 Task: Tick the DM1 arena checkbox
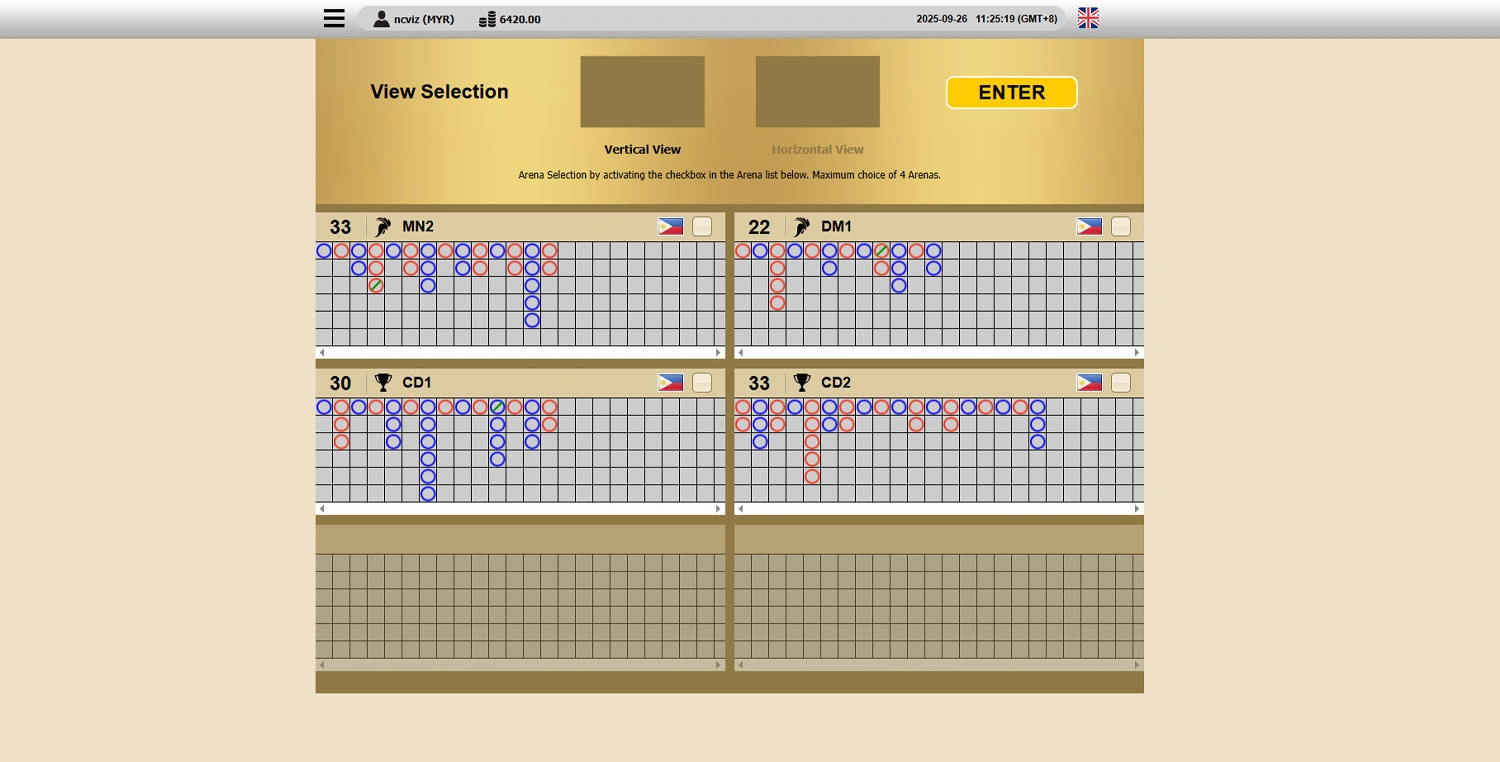click(x=1121, y=227)
